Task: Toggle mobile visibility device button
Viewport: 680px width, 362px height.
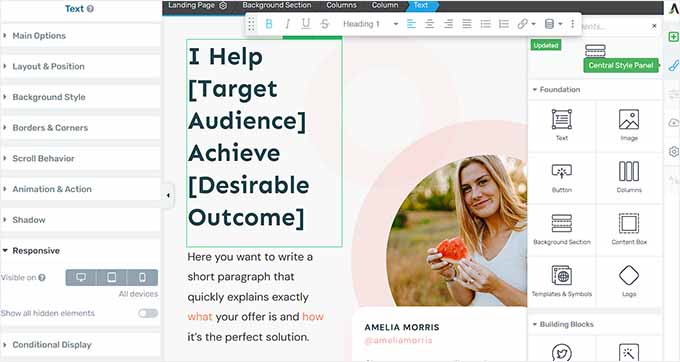Action: (142, 277)
